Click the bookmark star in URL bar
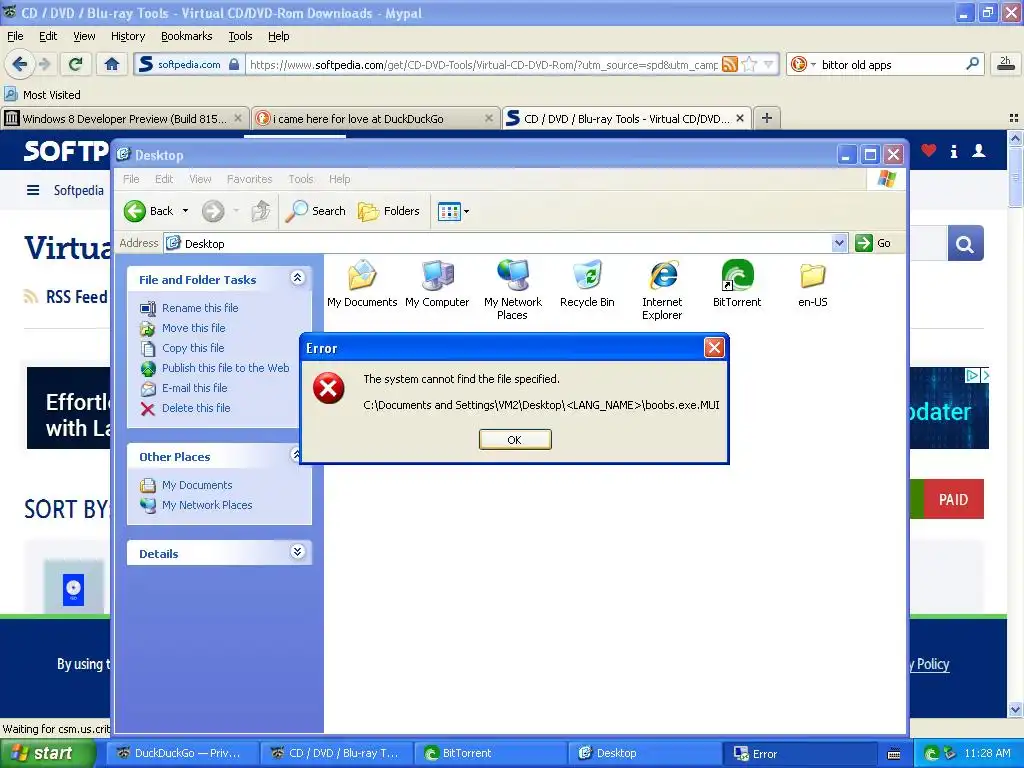1024x768 pixels. pyautogui.click(x=750, y=64)
